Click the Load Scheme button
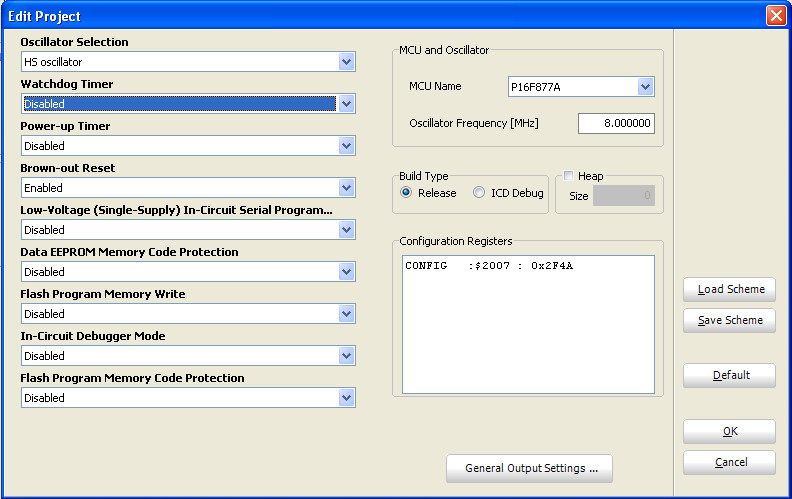The image size is (792, 499). point(730,289)
